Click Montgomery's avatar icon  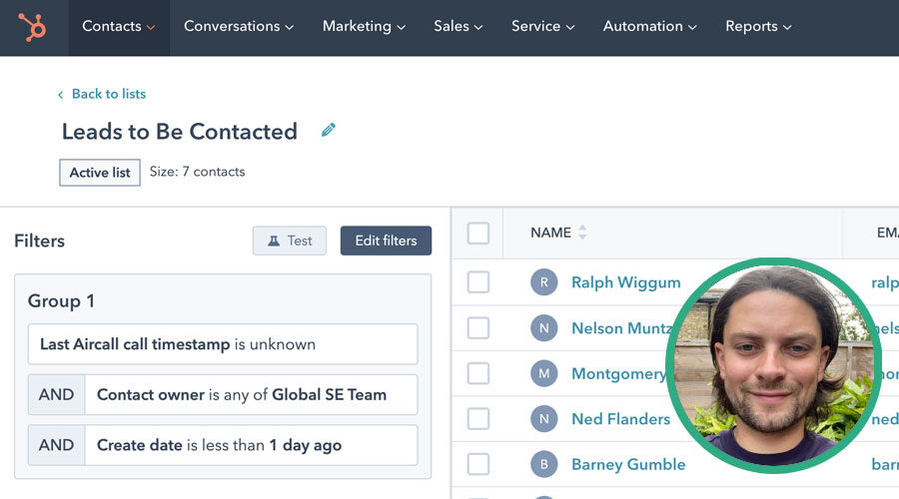[x=543, y=373]
